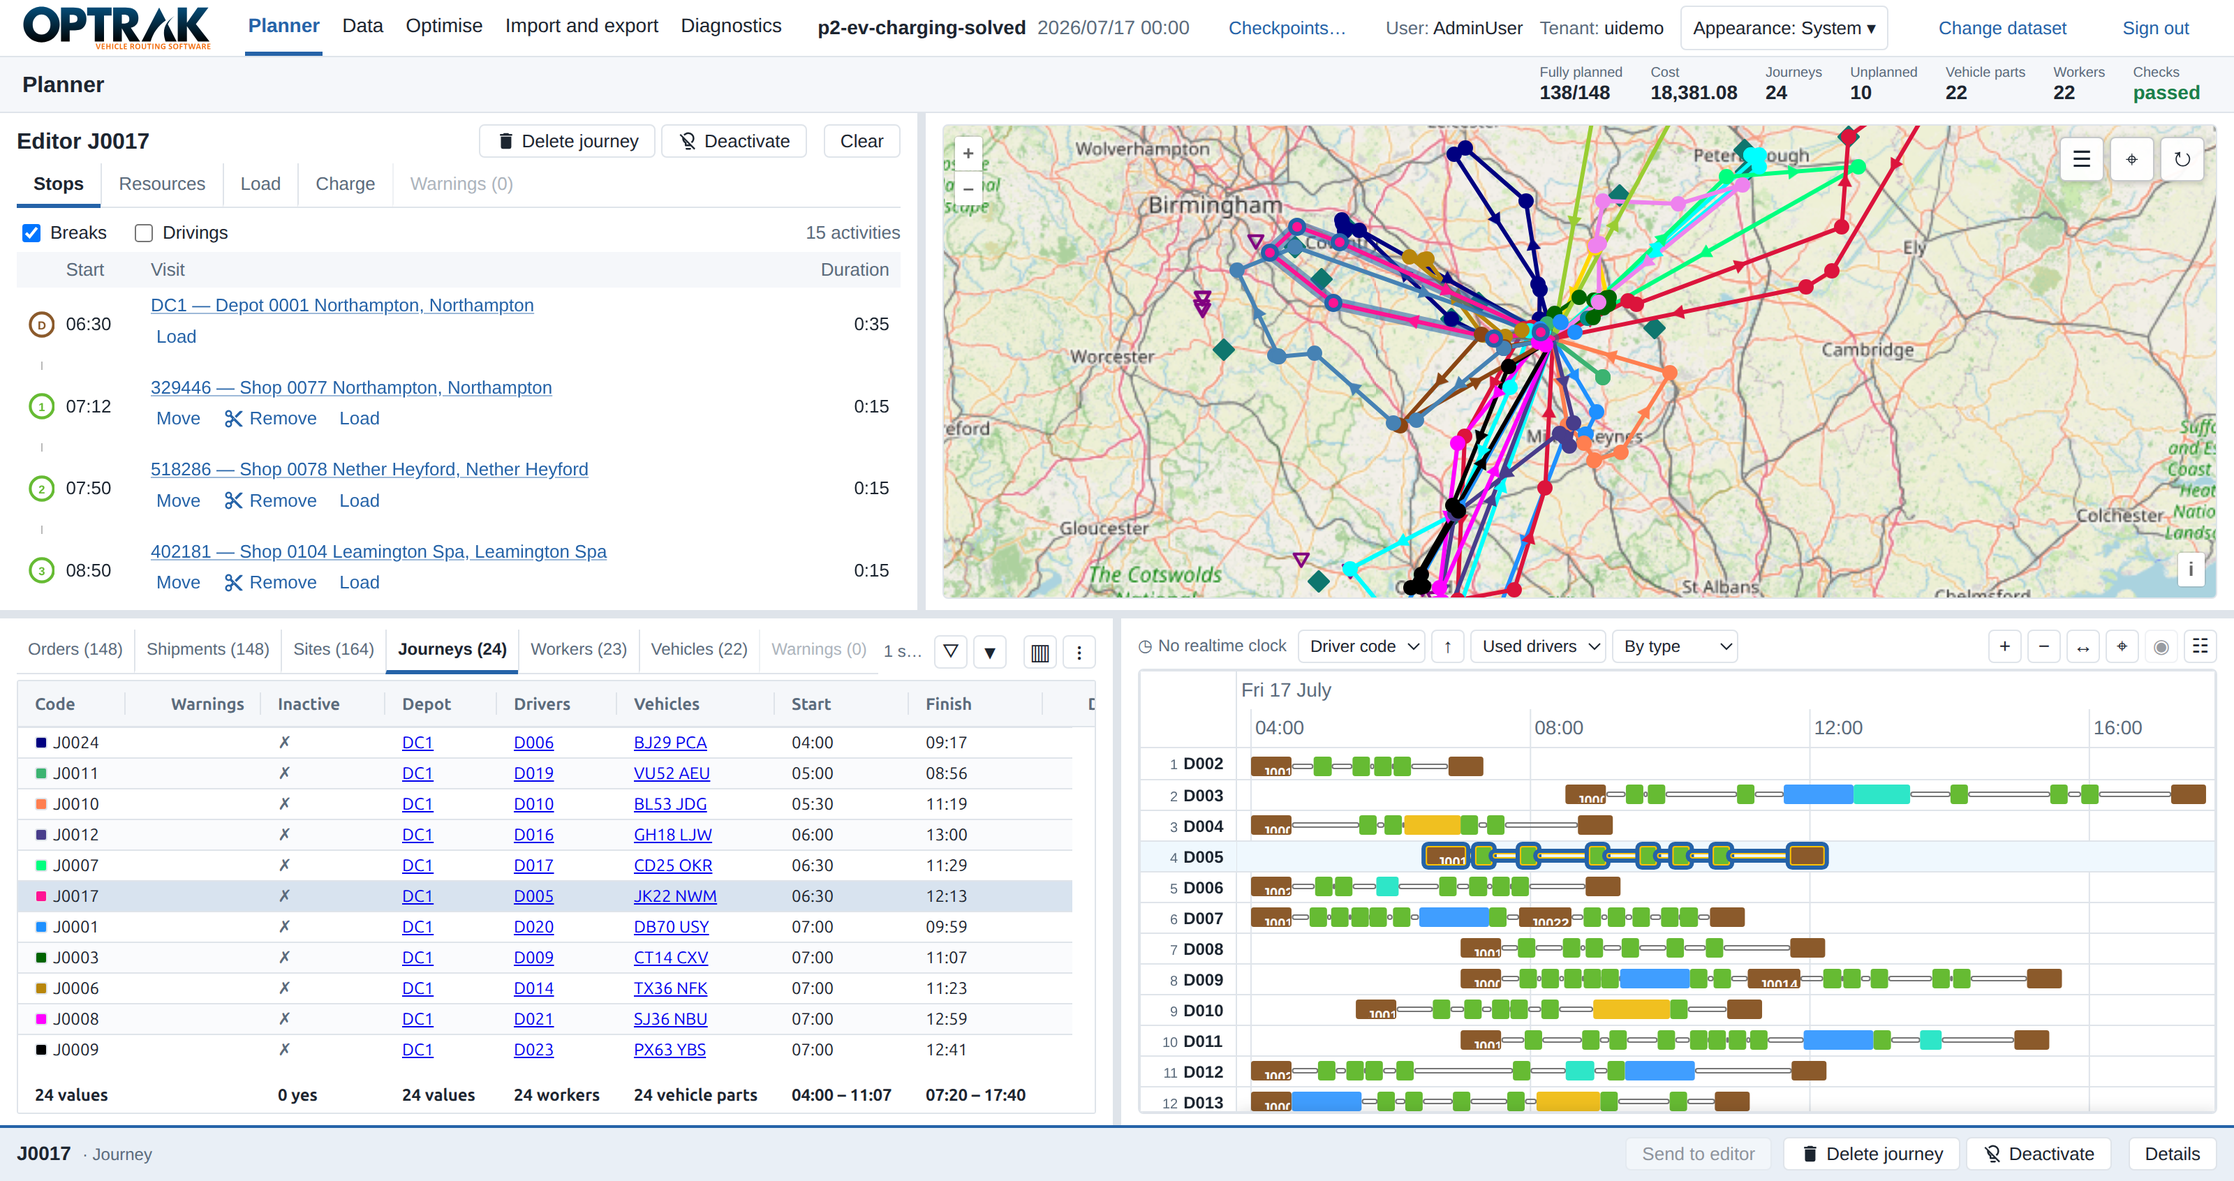Viewport: 2234px width, 1181px height.
Task: Click Change dataset link
Action: [x=2002, y=28]
